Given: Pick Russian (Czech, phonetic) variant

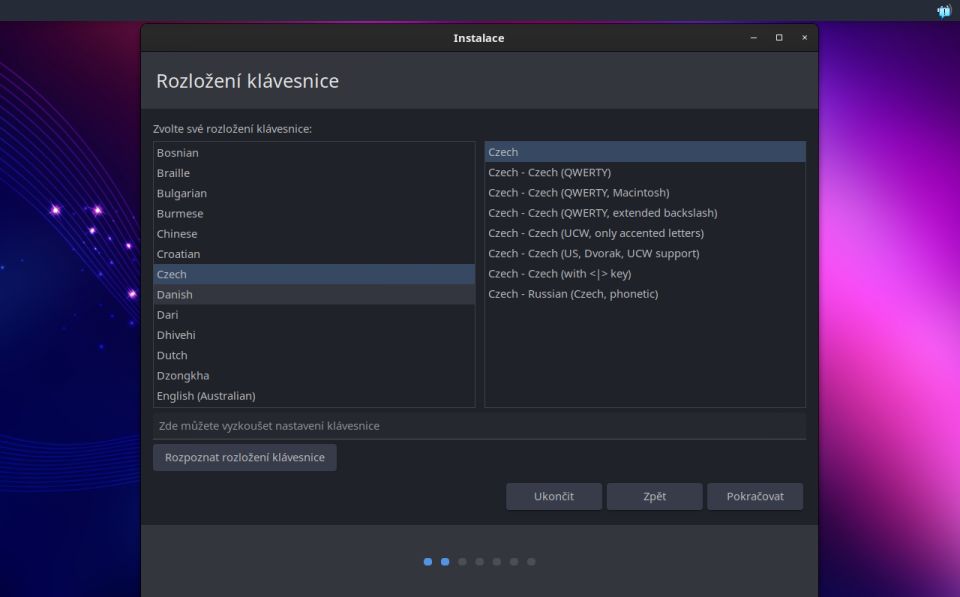Looking at the screenshot, I should 645,294.
